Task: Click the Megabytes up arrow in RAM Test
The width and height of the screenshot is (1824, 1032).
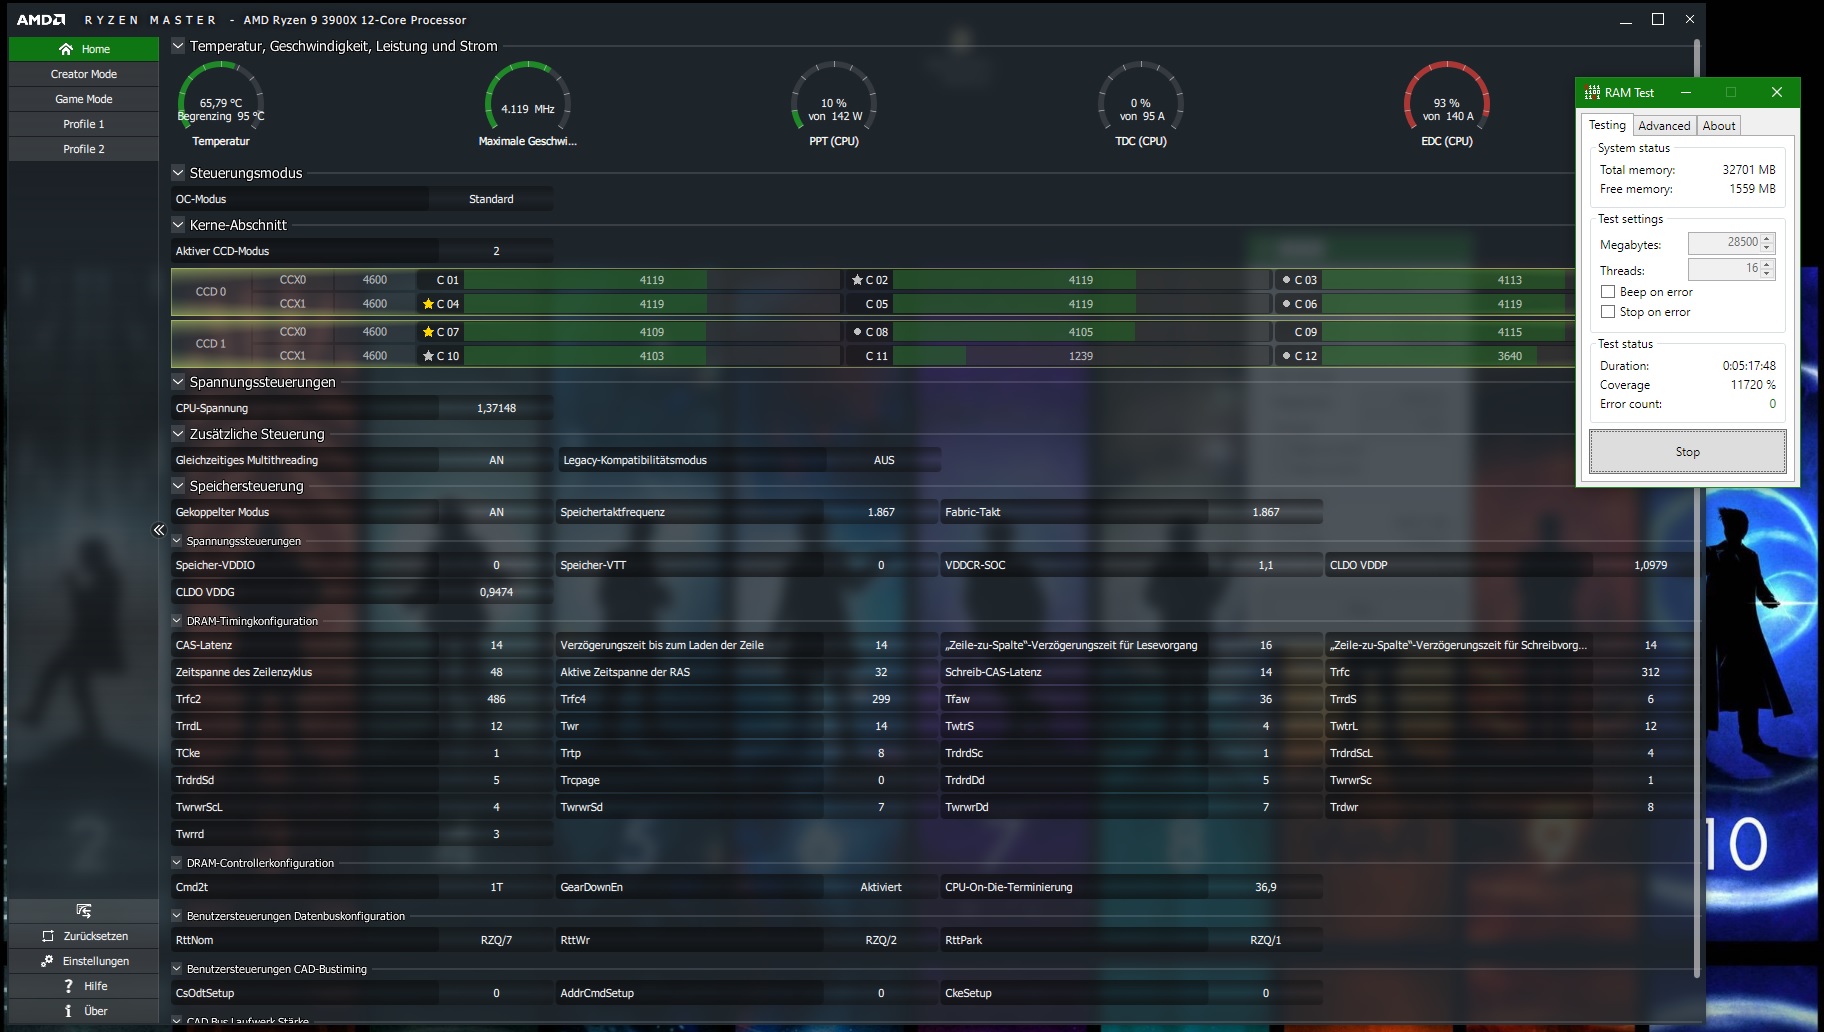Action: [1768, 238]
